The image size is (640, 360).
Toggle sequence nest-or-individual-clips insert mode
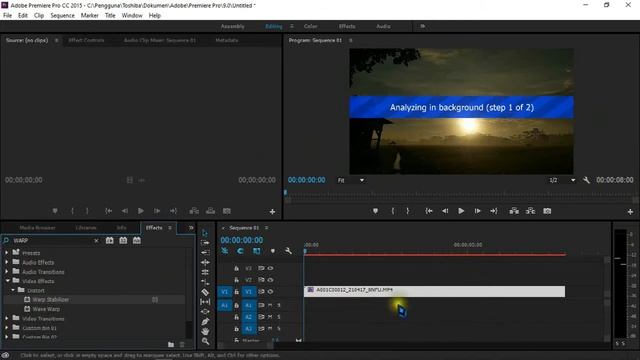[224, 251]
